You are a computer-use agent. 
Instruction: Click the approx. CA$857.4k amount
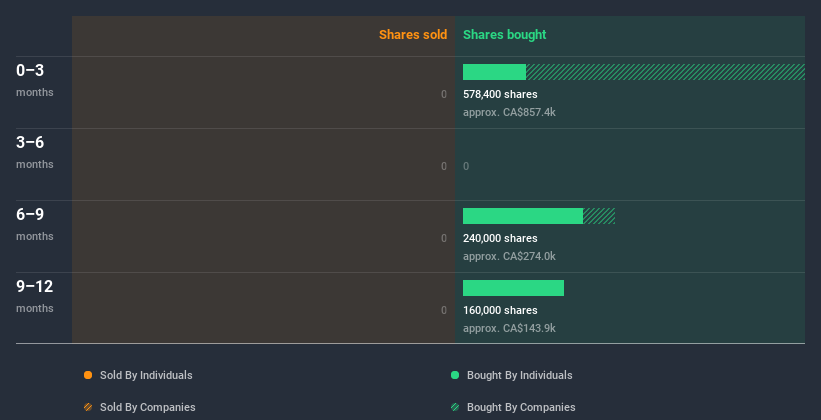pos(509,112)
